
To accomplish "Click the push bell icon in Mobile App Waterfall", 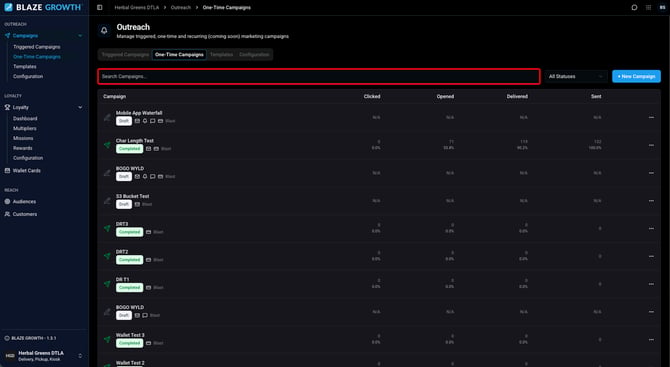I will tap(145, 121).
